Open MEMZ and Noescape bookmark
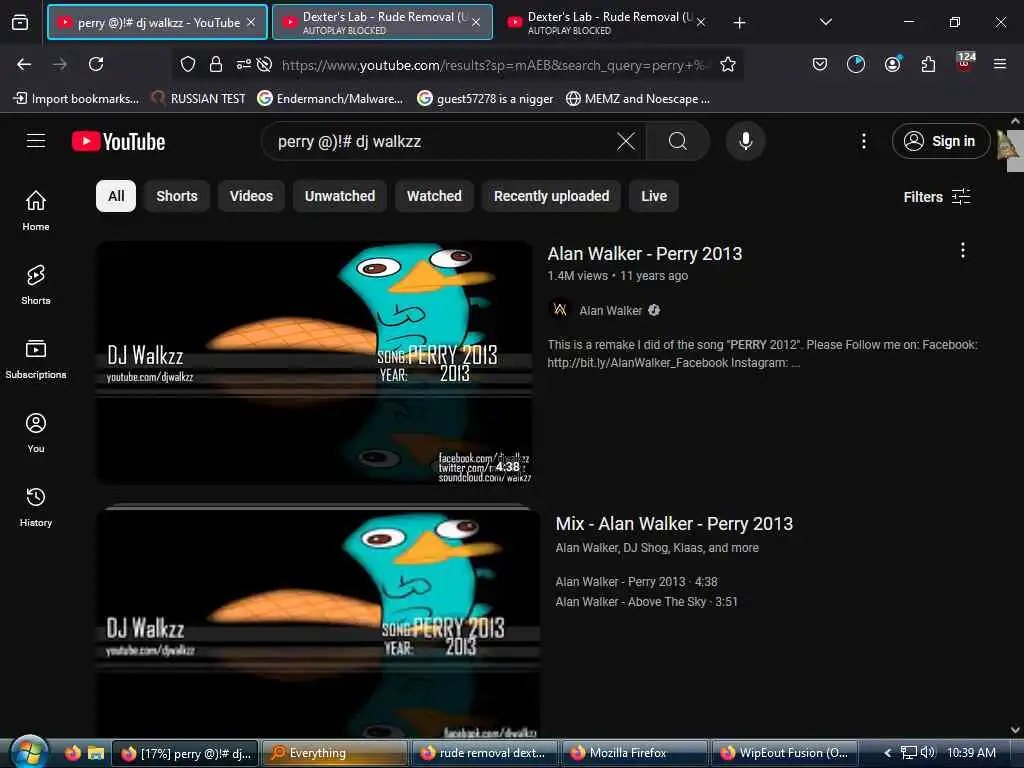The height and width of the screenshot is (768, 1024). coord(638,99)
